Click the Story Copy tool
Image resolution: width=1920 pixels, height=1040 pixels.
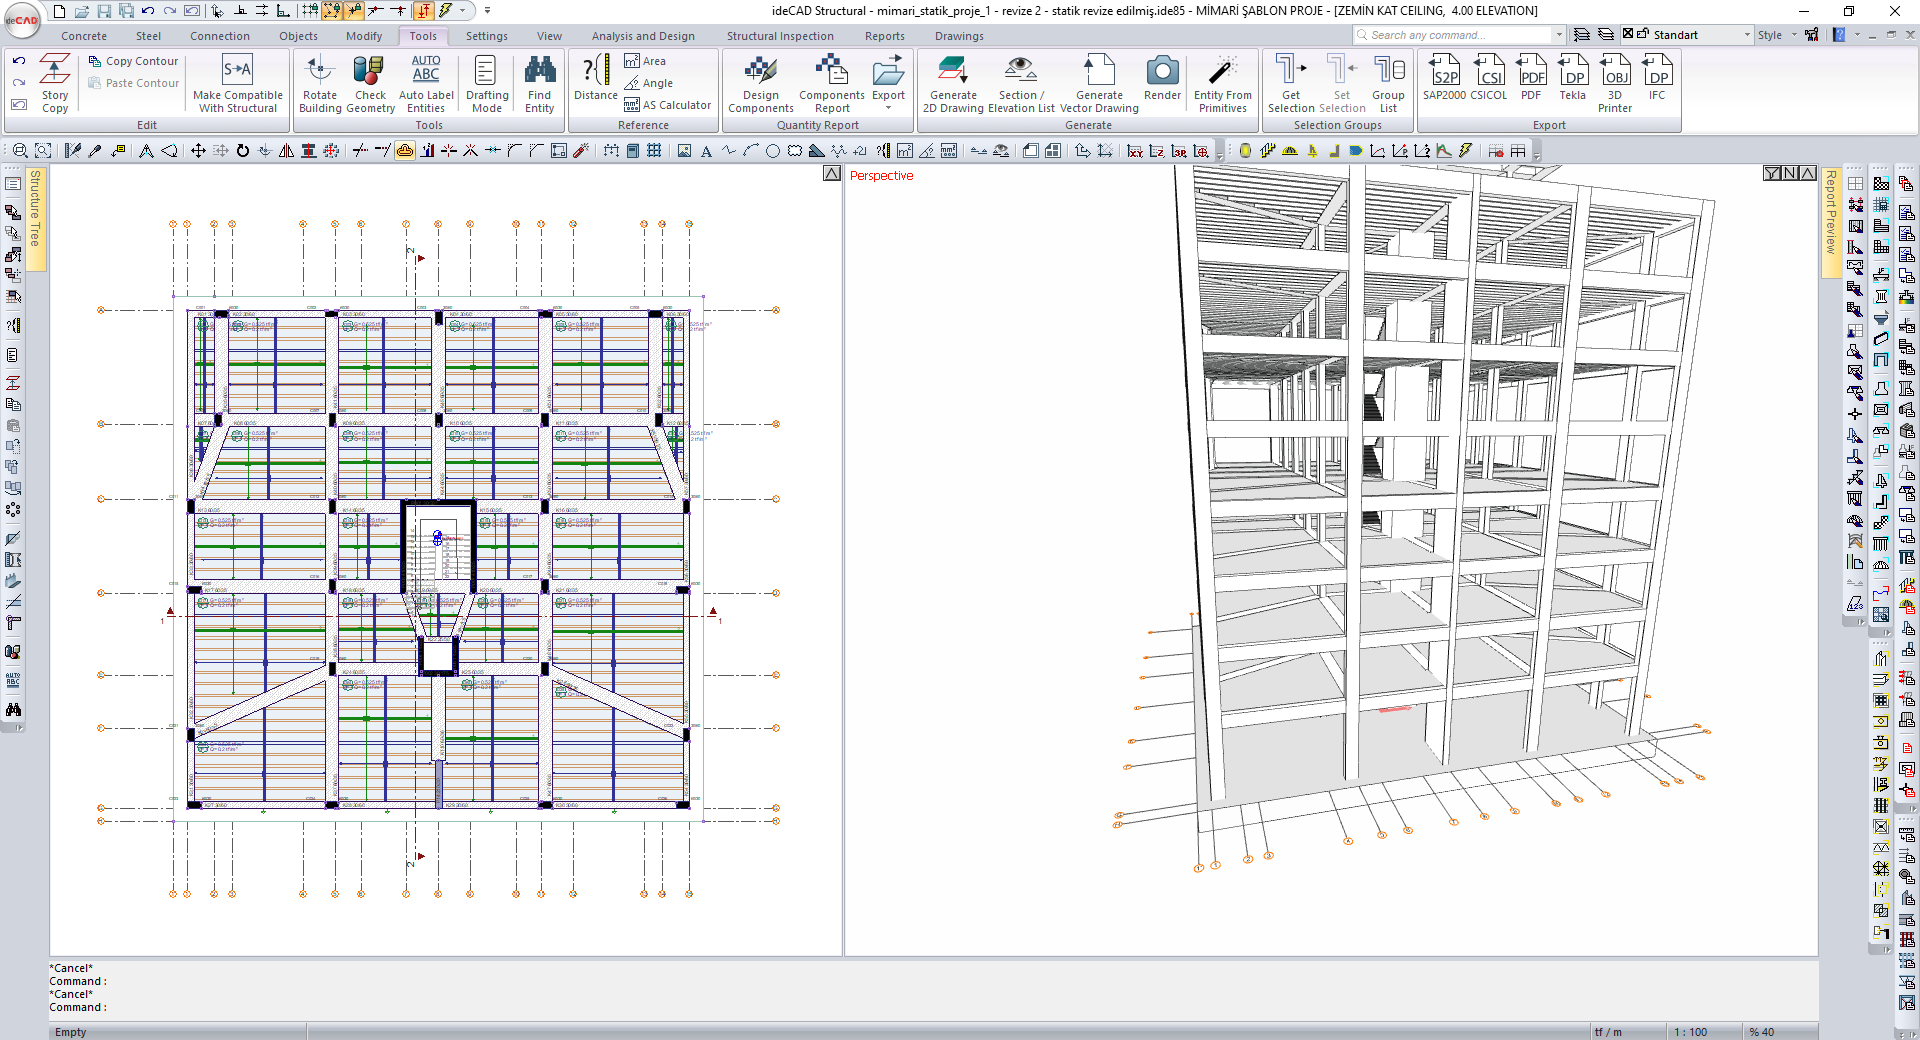click(x=55, y=83)
